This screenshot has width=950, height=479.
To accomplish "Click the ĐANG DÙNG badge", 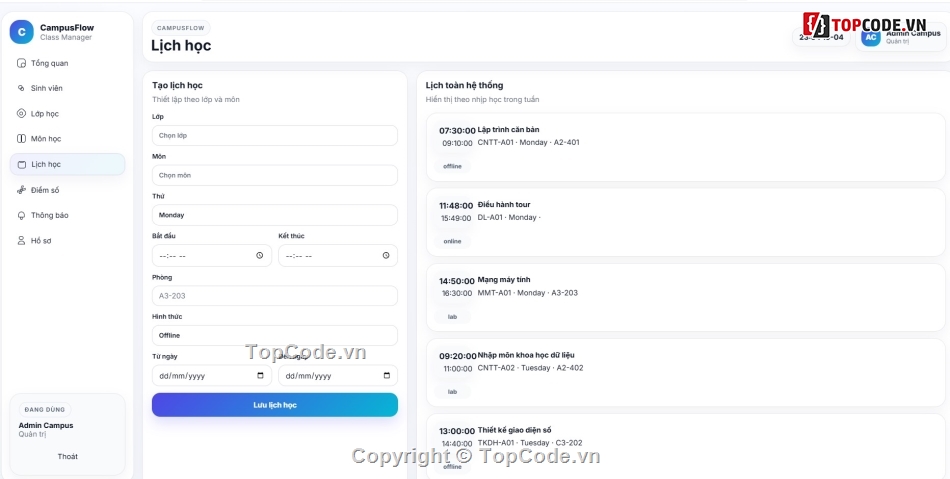I will point(45,410).
